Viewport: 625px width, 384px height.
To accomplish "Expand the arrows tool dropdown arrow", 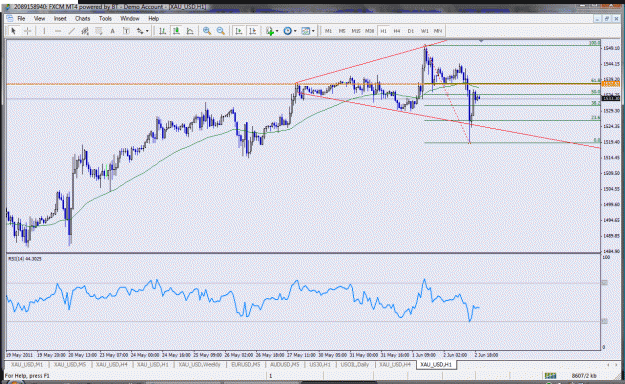I will (x=147, y=31).
